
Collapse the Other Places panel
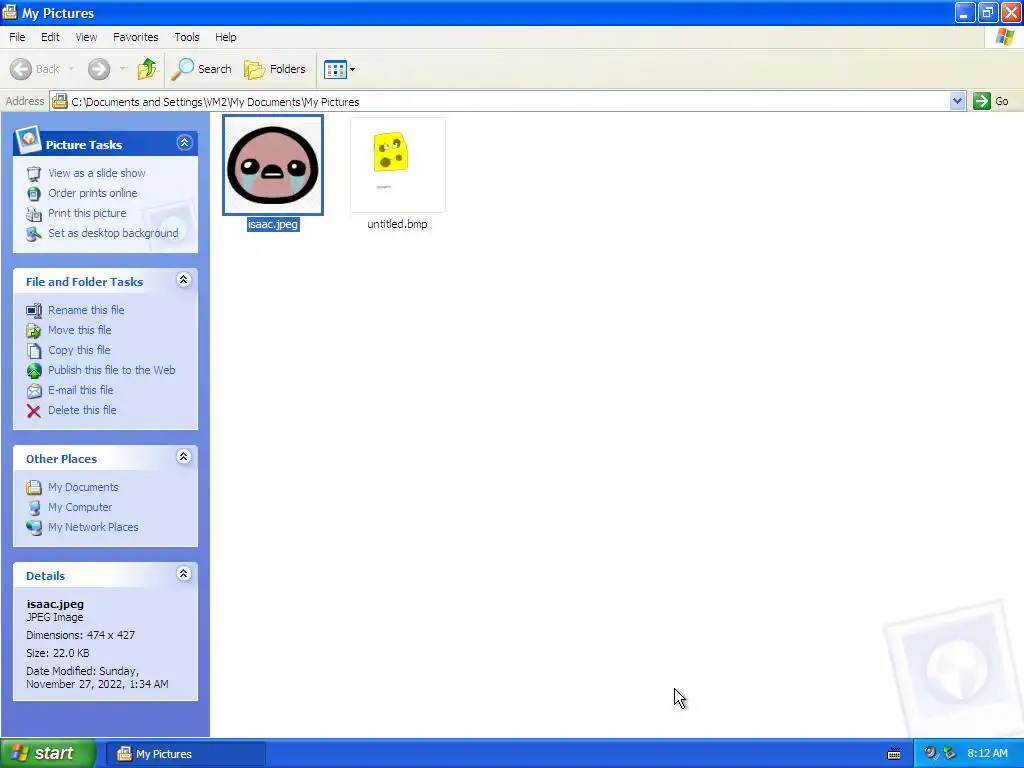pyautogui.click(x=184, y=457)
